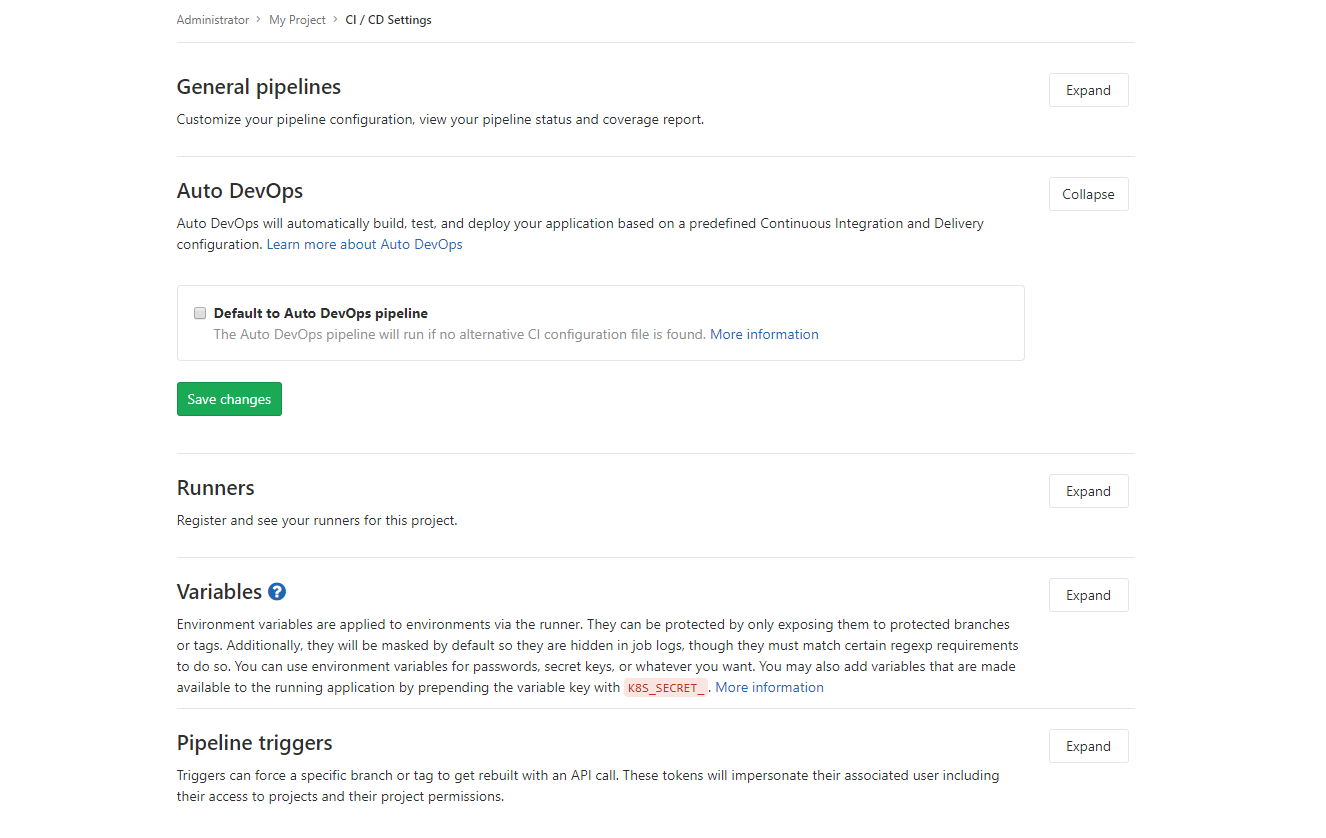Click the General pipelines heading
The height and width of the screenshot is (838, 1326).
[x=258, y=87]
